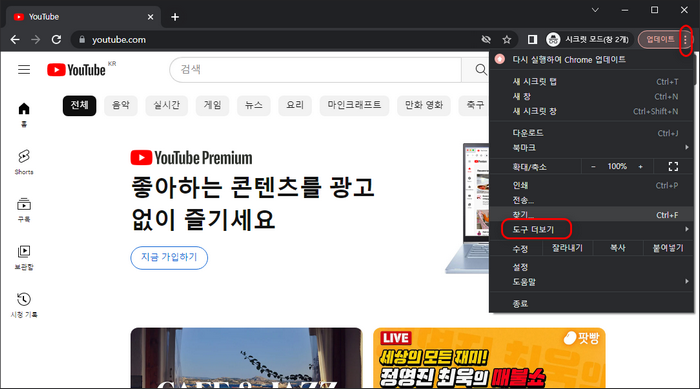Reload the YouTube page
This screenshot has height=389, width=700.
tap(56, 40)
